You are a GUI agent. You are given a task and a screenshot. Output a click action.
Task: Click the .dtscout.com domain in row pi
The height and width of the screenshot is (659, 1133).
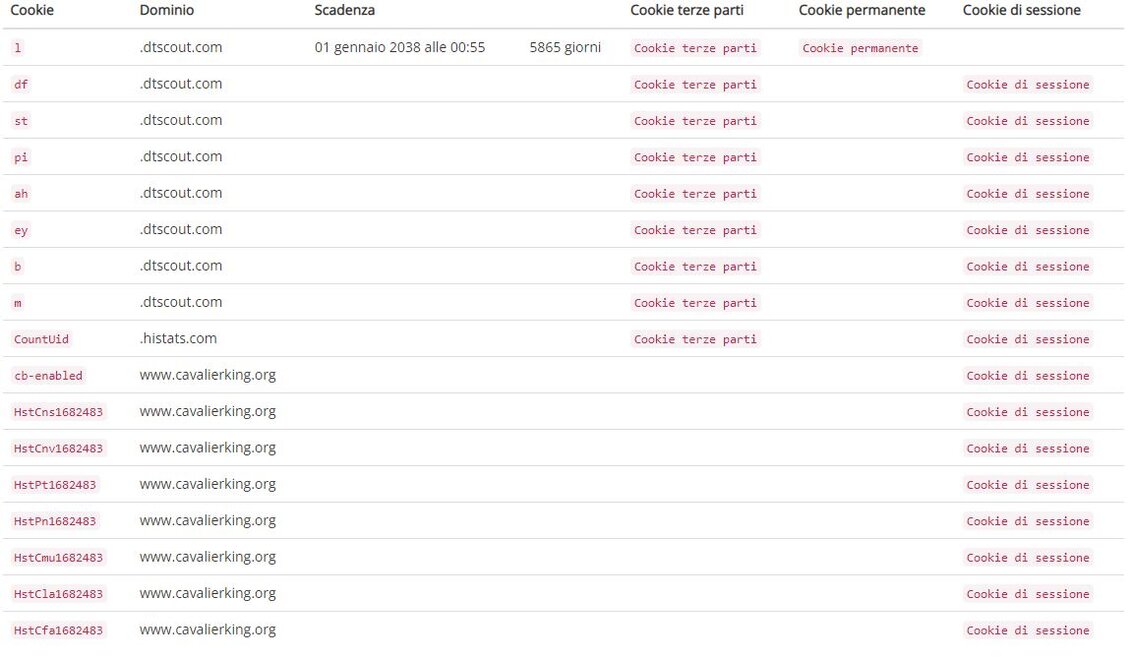(181, 156)
